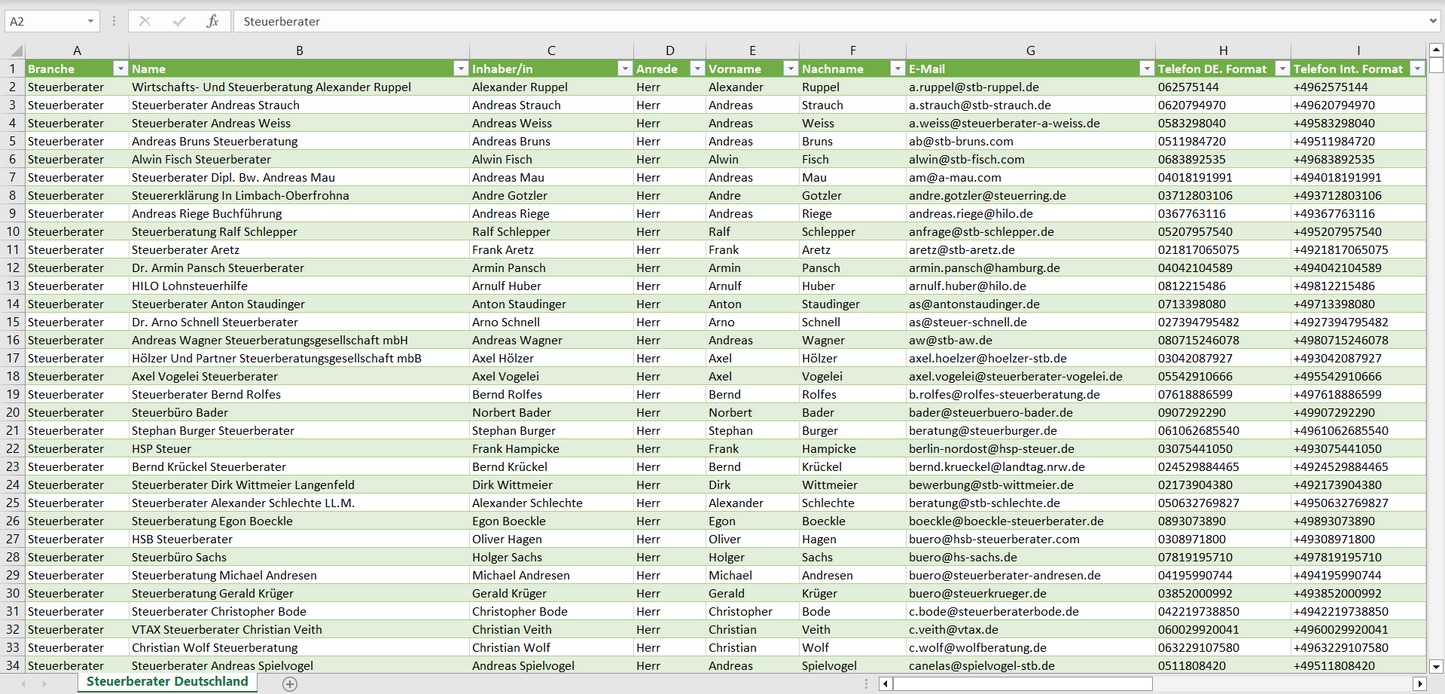Click horizontal scrollbar left arrow
The width and height of the screenshot is (1445, 694).
pos(885,684)
